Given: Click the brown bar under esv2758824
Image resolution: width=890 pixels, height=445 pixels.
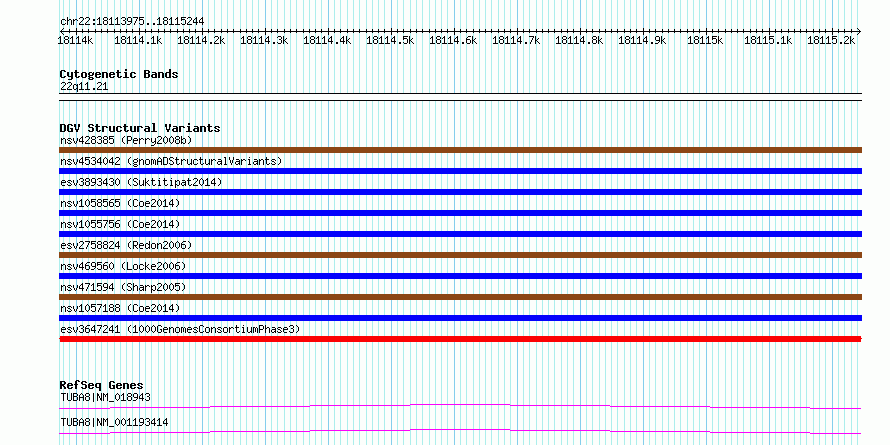Looking at the screenshot, I should click(x=460, y=255).
